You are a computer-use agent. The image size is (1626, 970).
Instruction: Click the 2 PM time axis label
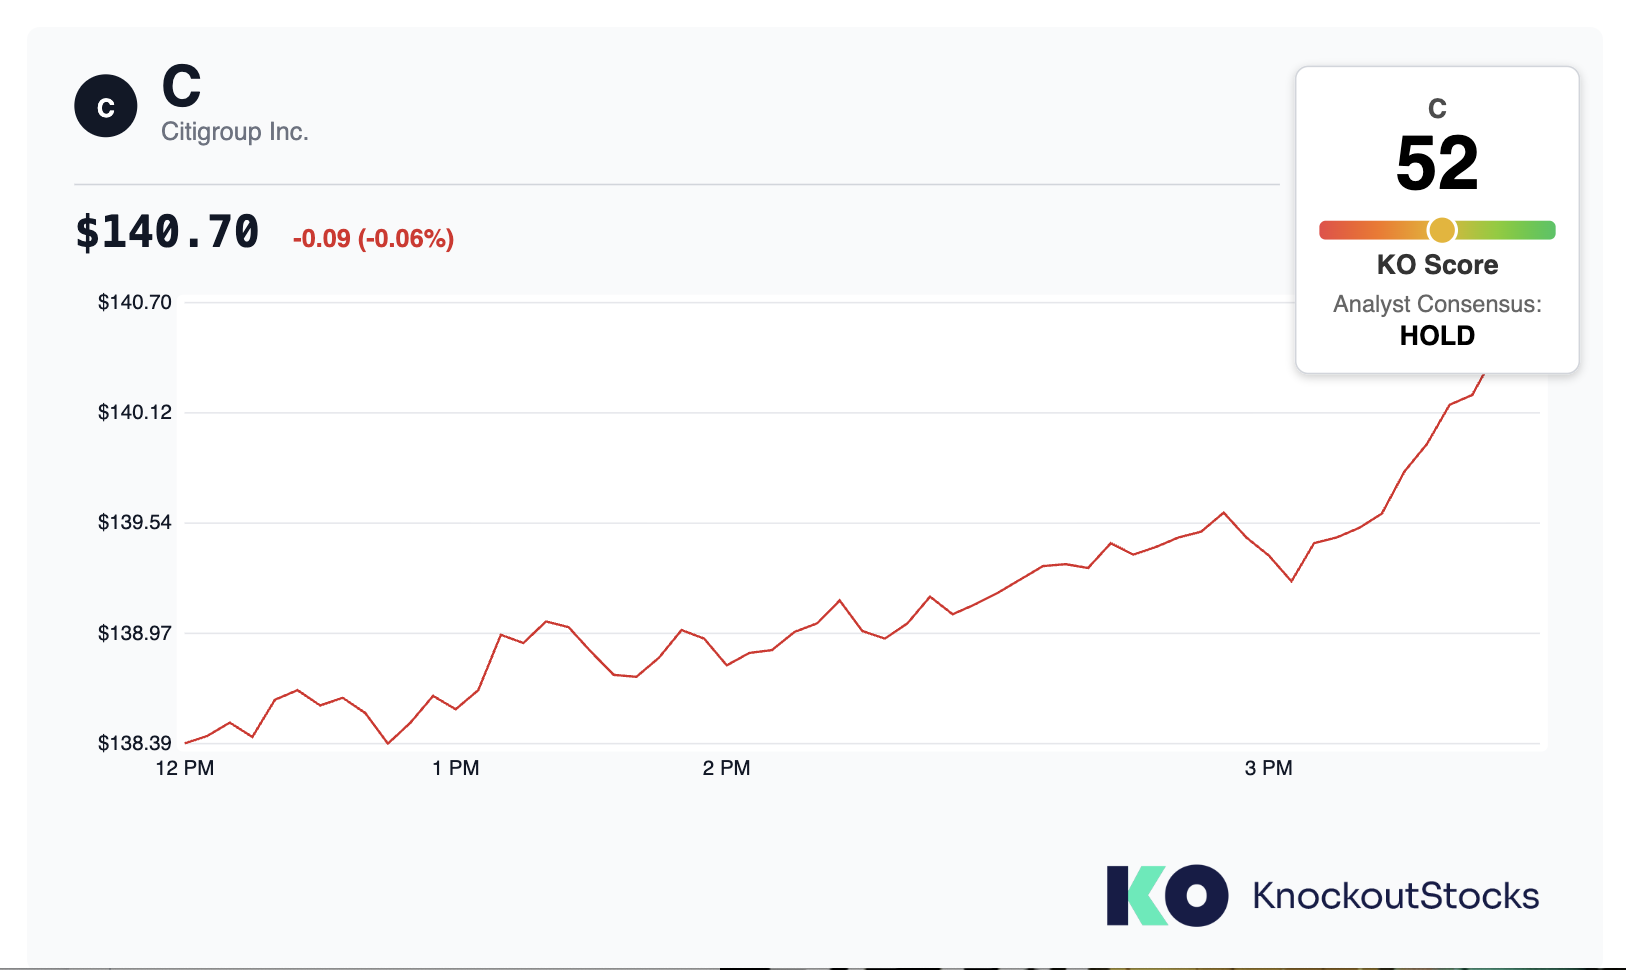[x=727, y=768]
